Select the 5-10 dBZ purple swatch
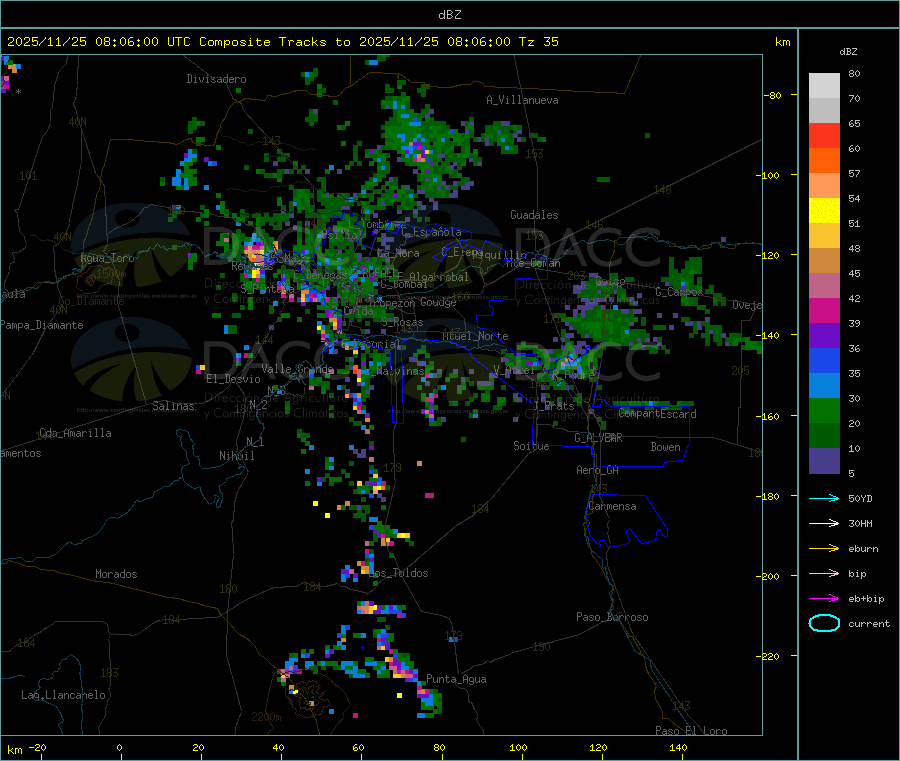900x761 pixels. point(824,461)
